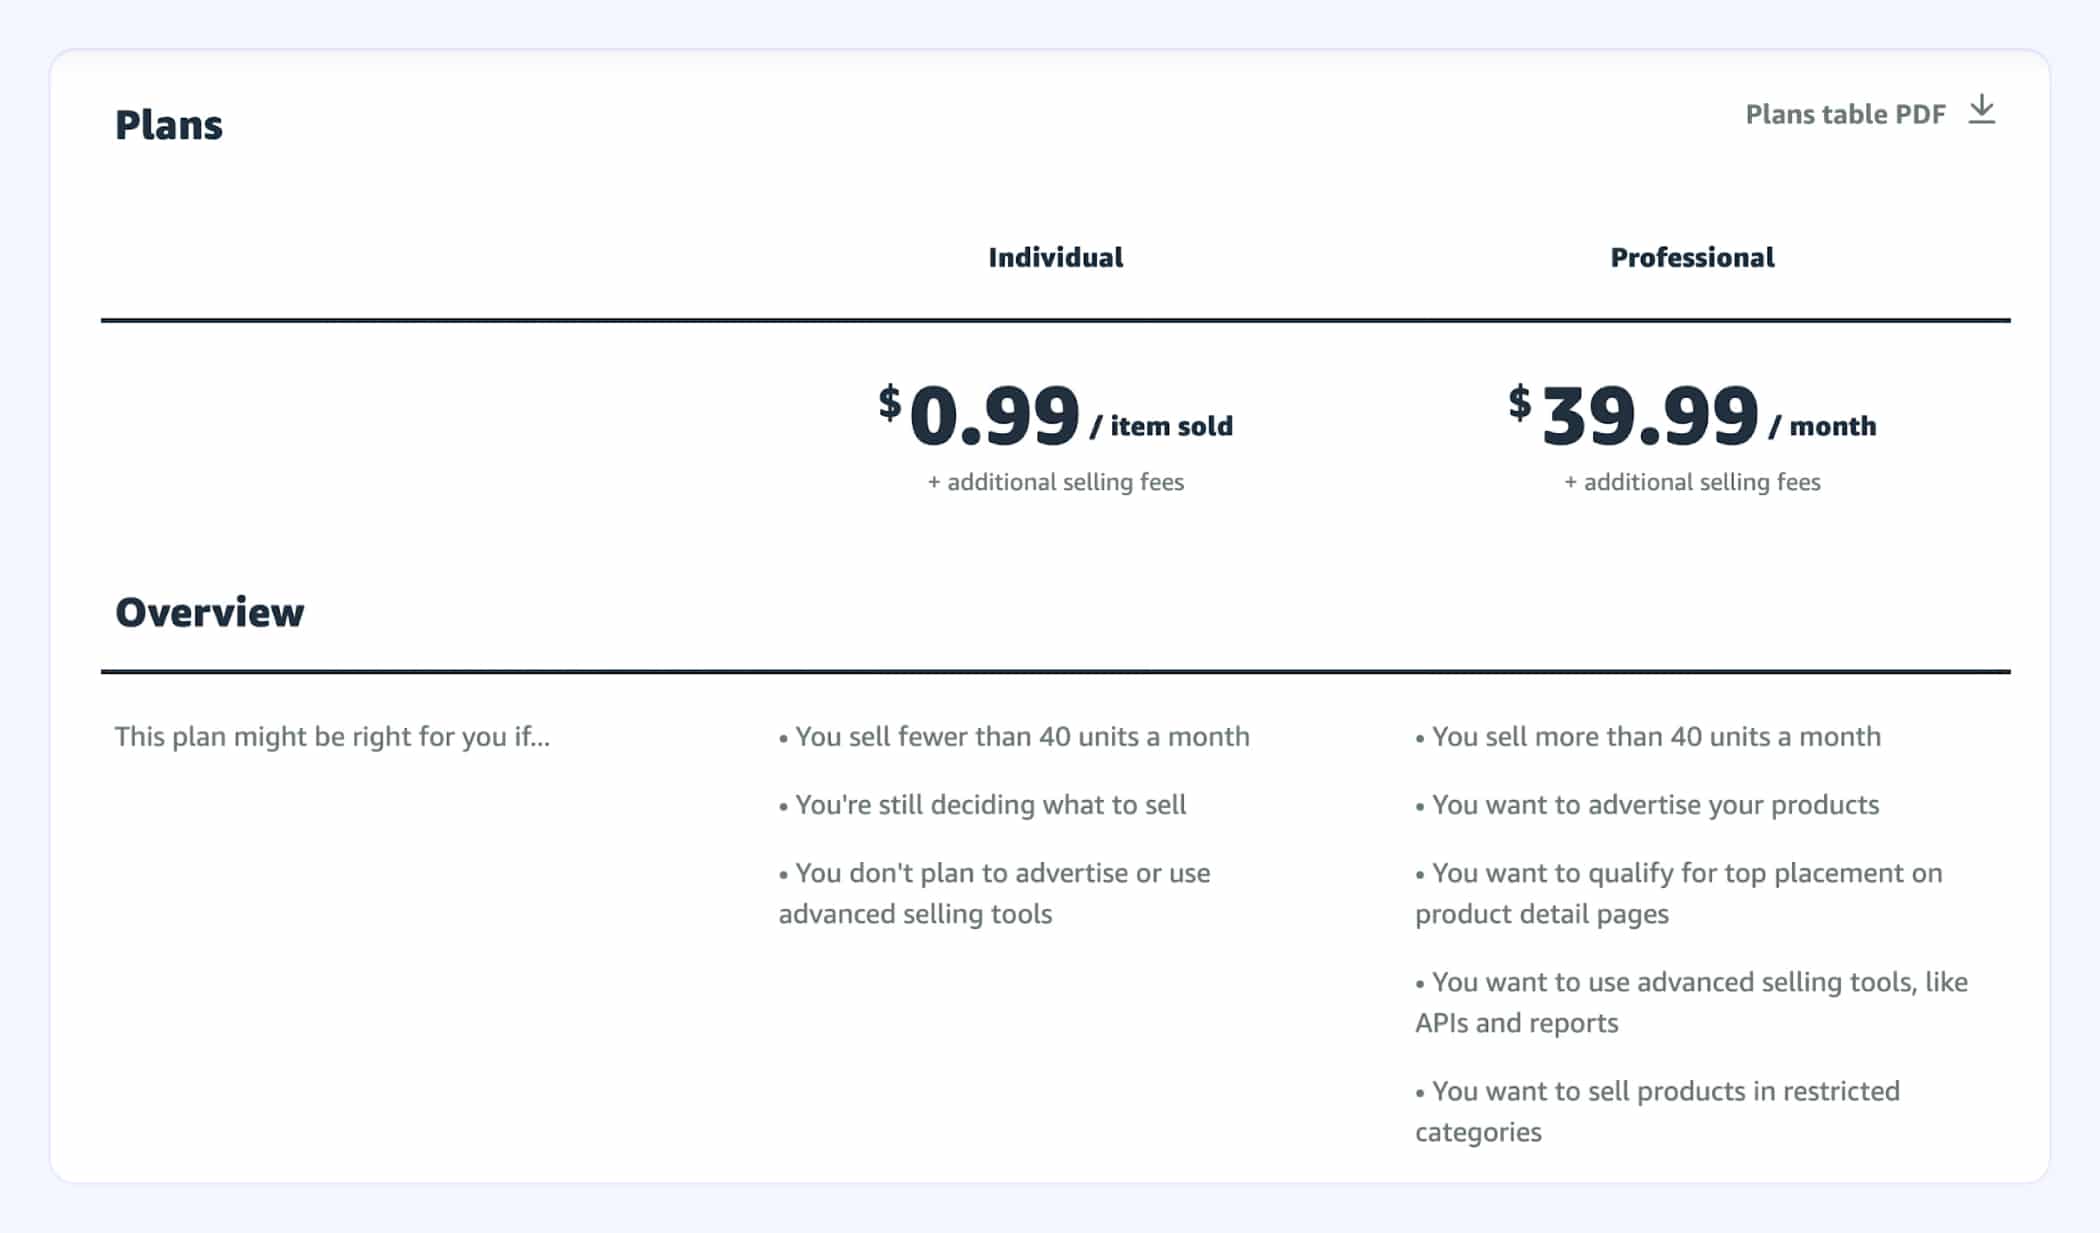Click the restricted categories bullet

coord(1657,1111)
